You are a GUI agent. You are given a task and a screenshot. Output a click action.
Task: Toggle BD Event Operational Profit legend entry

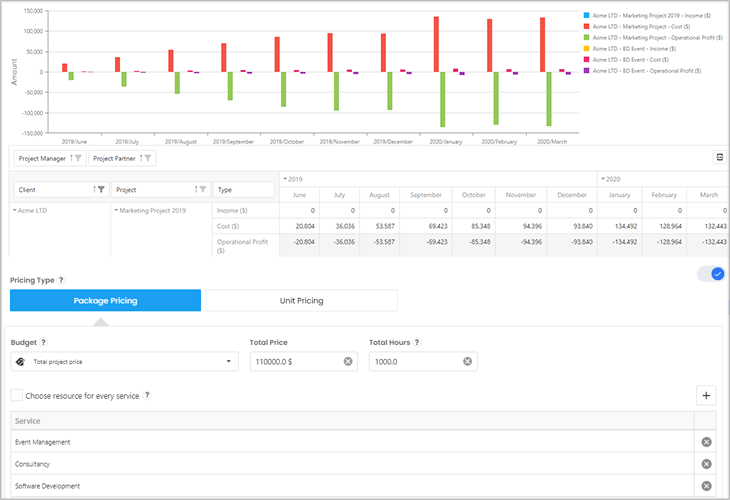[x=642, y=71]
